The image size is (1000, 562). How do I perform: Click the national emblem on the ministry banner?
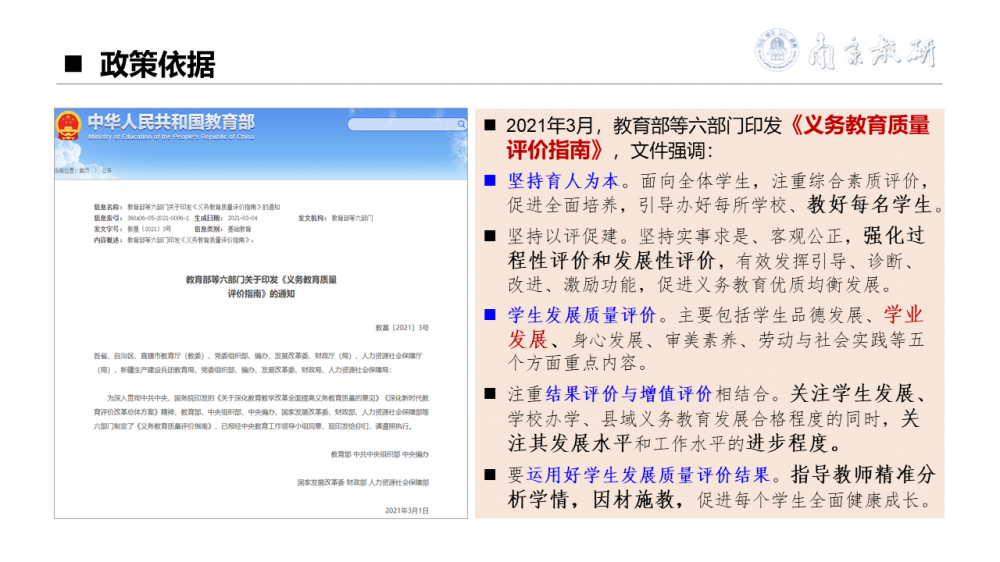[x=68, y=125]
